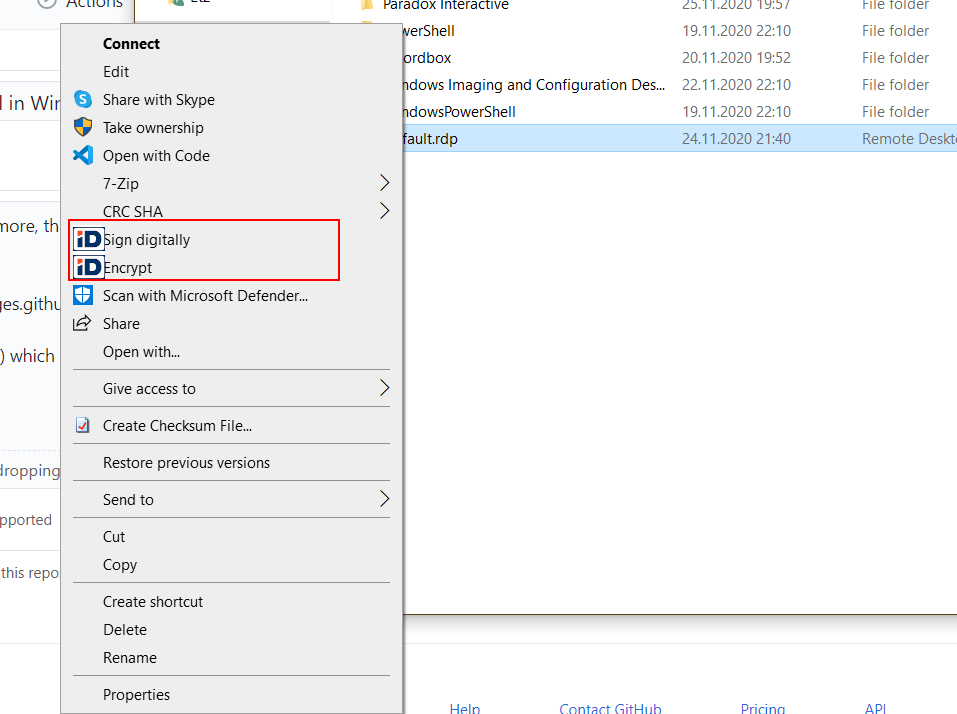The width and height of the screenshot is (957, 714).
Task: Expand the CRC SHA submenu
Action: tap(383, 211)
